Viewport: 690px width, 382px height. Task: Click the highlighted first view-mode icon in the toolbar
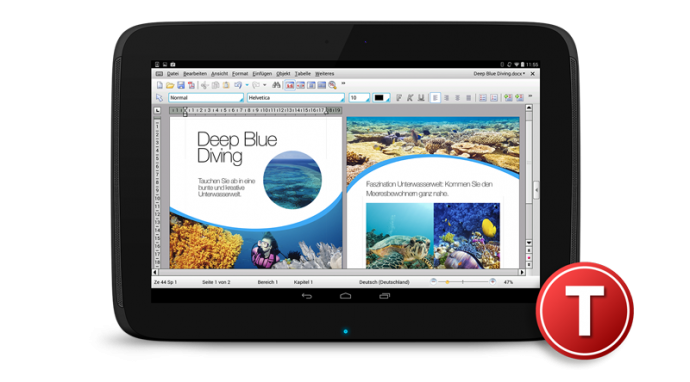pos(290,85)
